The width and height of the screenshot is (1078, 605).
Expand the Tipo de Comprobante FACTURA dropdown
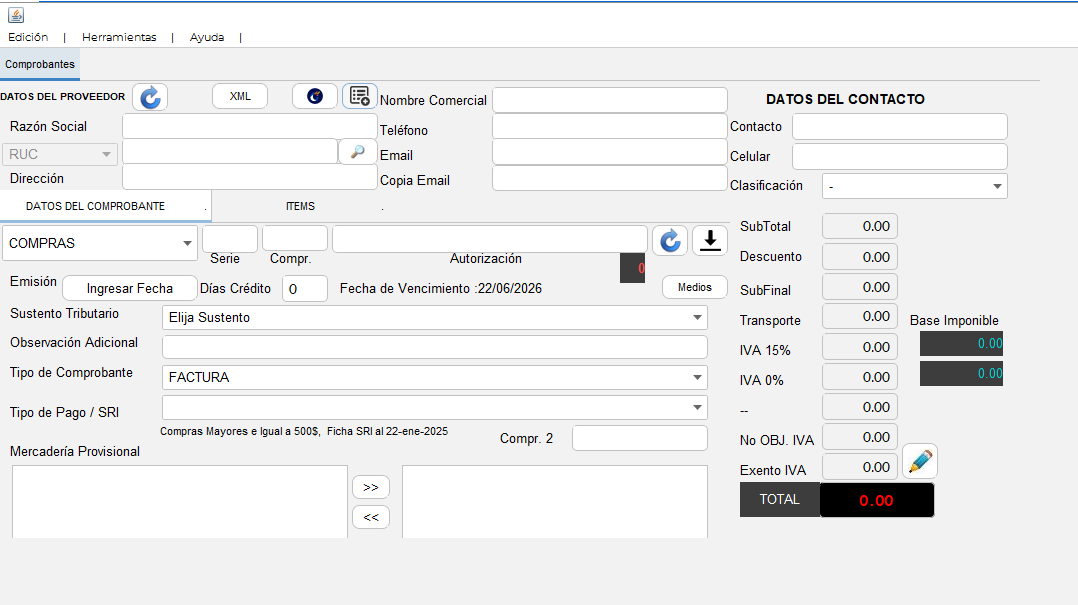pos(434,377)
